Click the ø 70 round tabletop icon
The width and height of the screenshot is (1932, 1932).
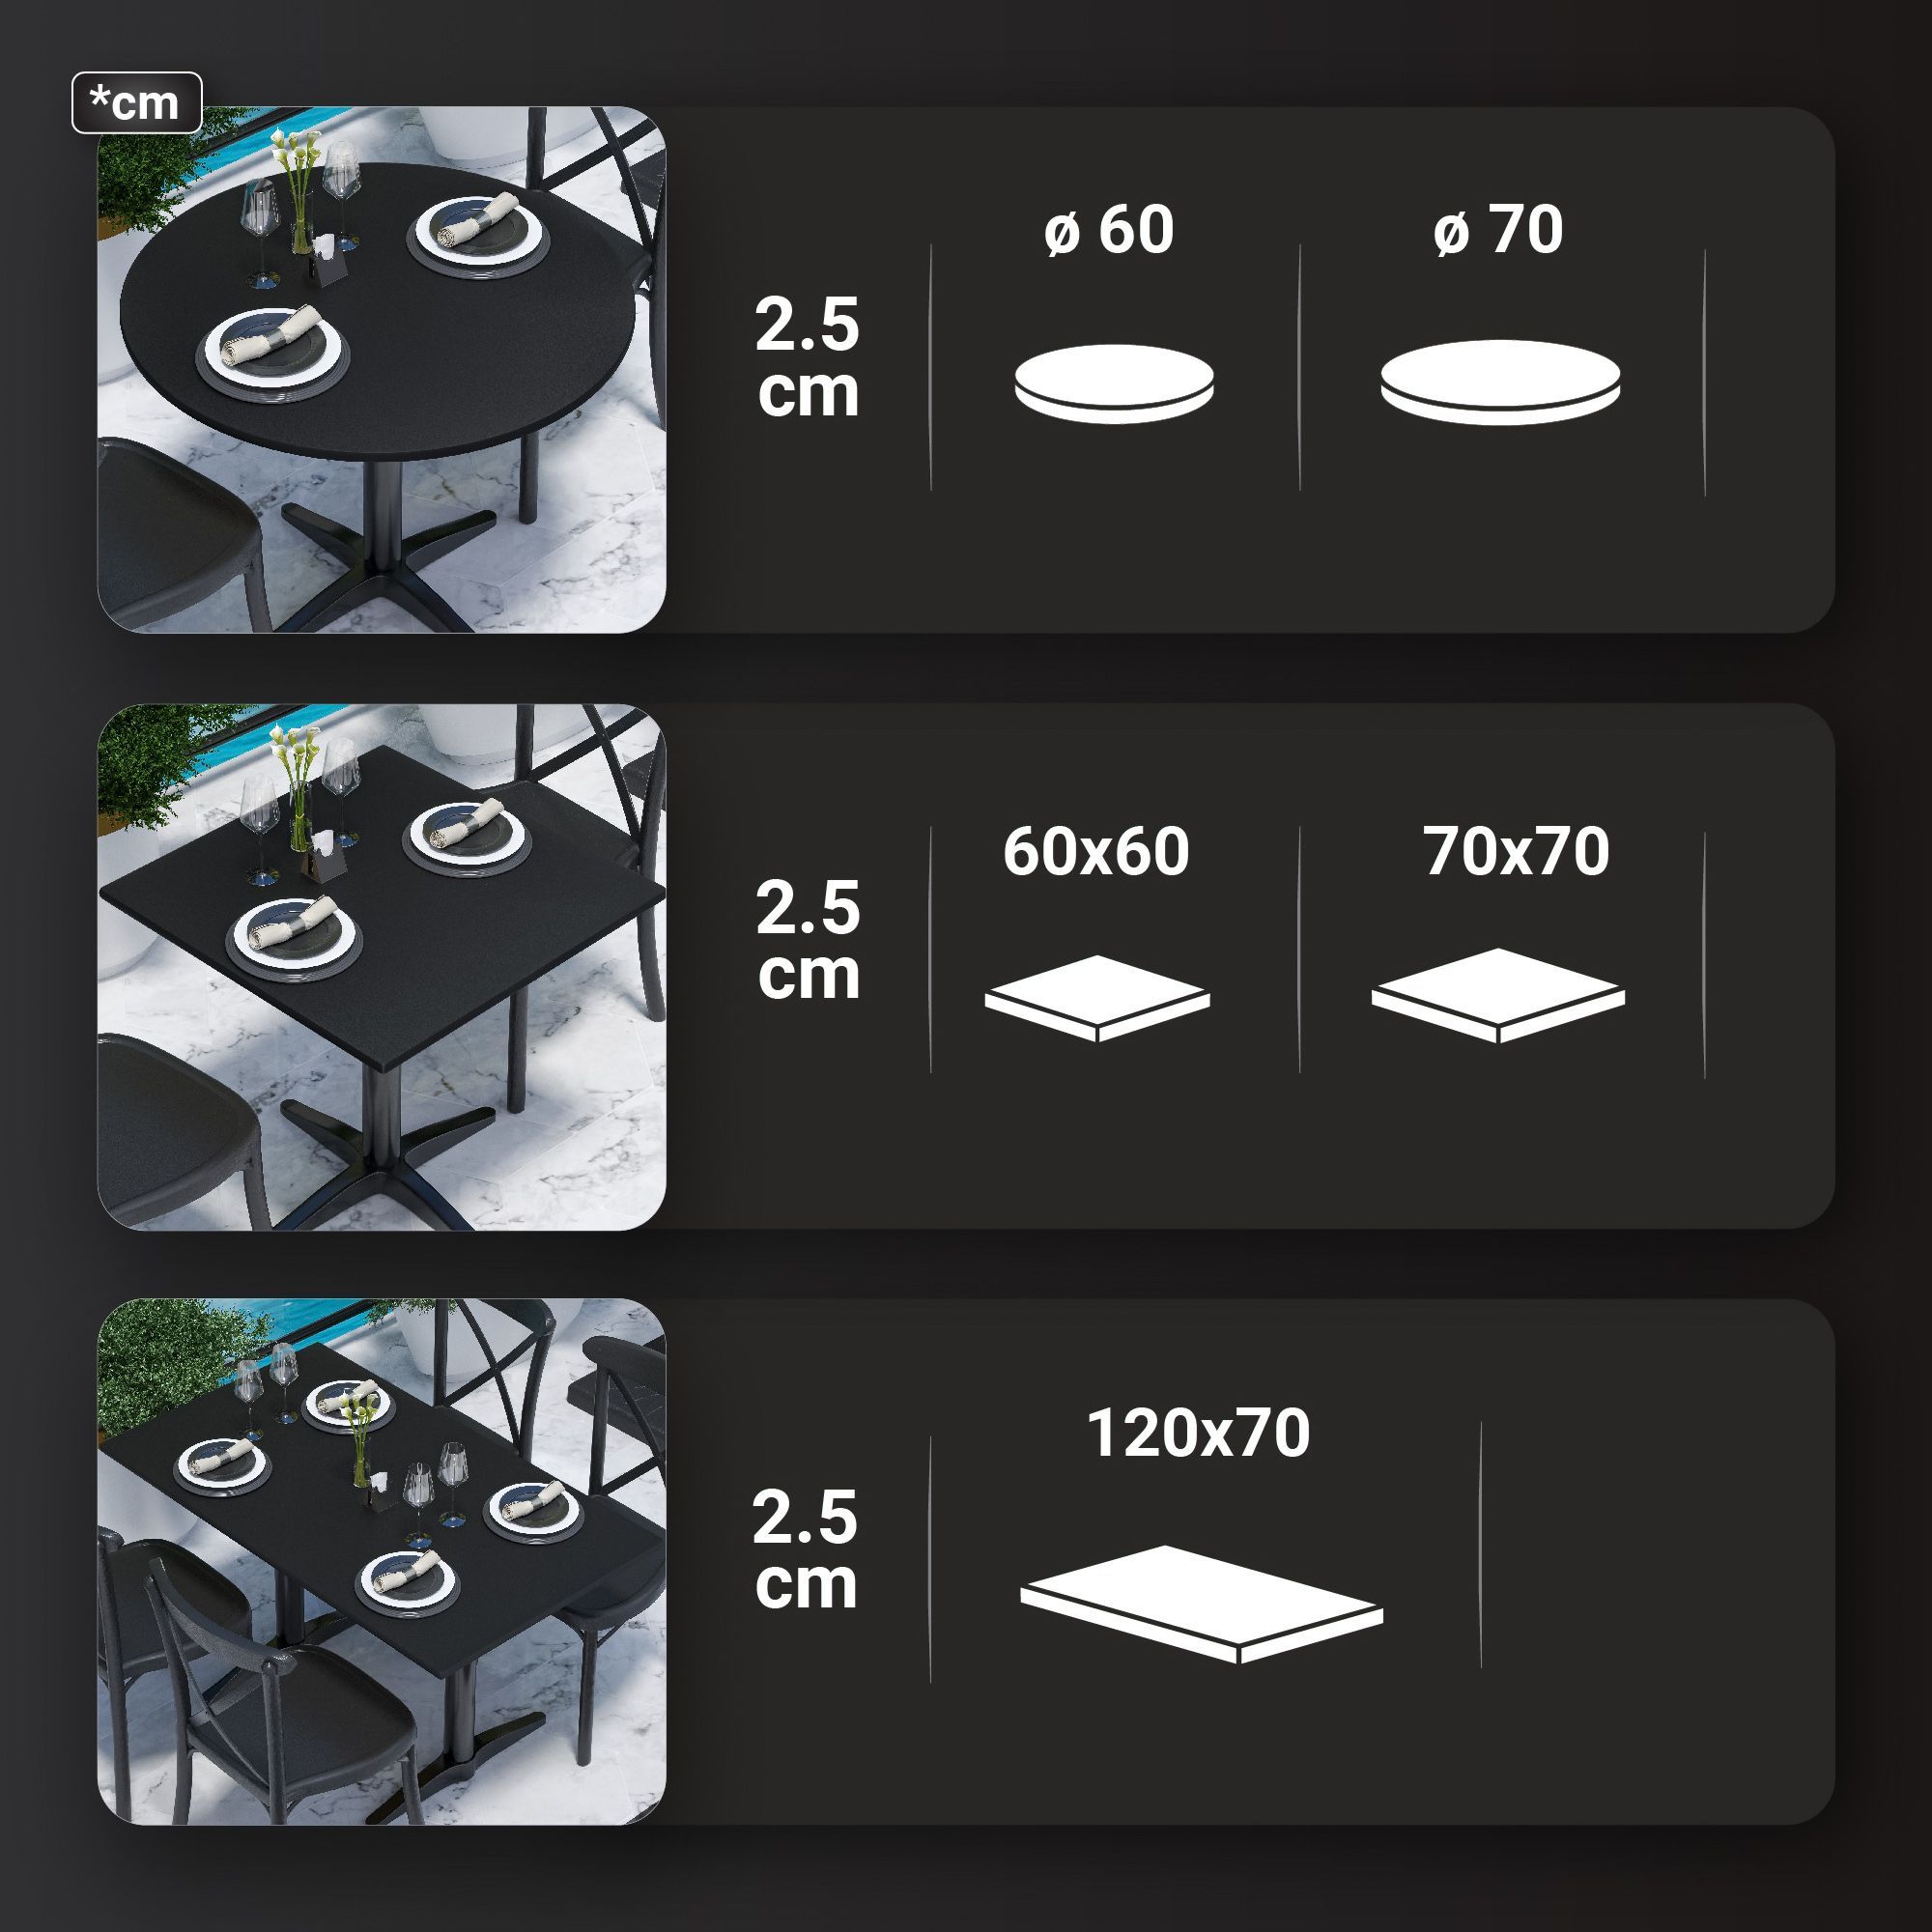pyautogui.click(x=1500, y=382)
